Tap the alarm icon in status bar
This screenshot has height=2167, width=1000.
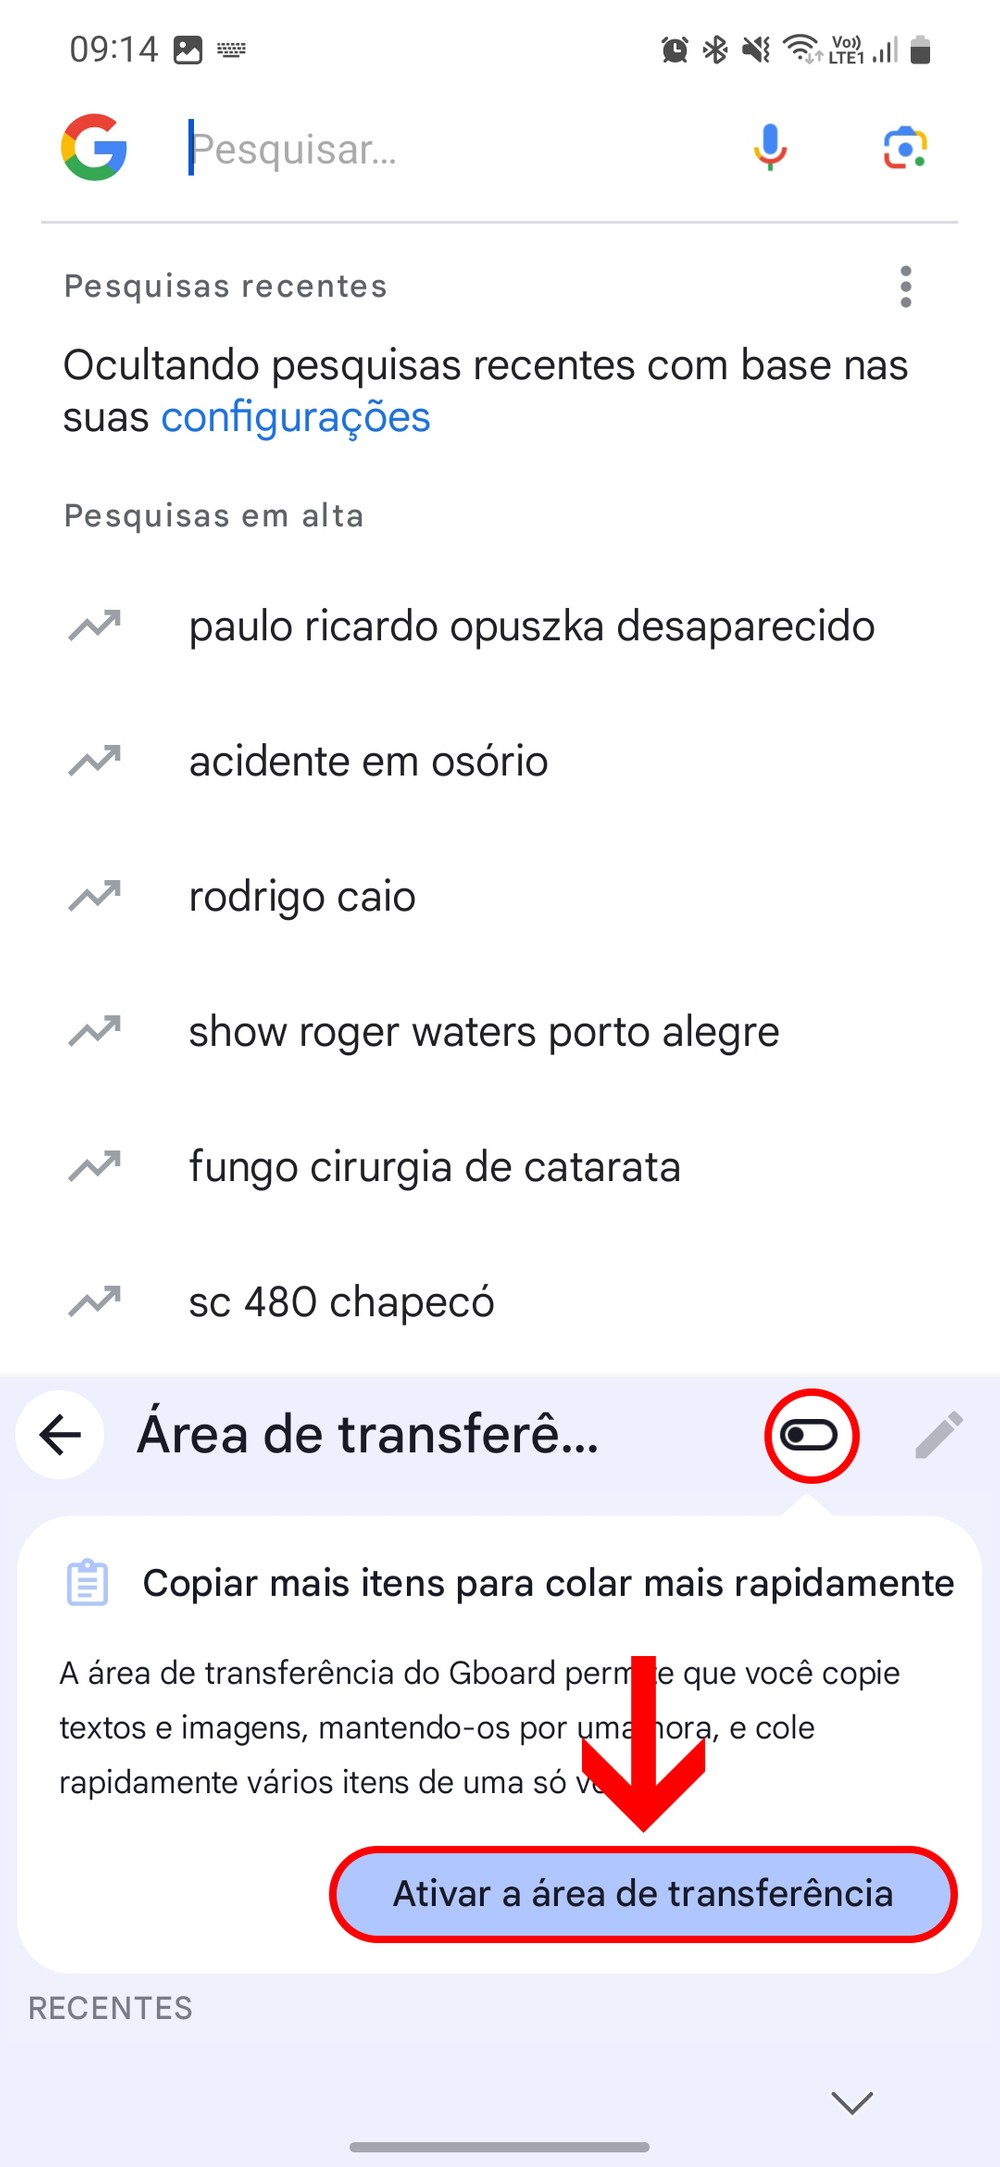675,49
